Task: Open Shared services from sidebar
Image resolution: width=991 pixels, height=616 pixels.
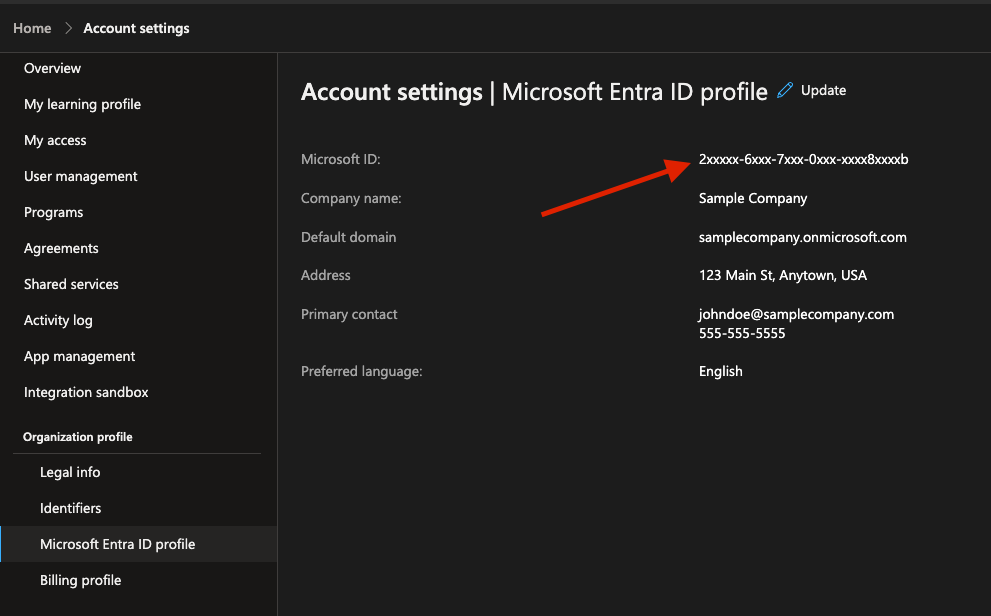Action: 70,284
